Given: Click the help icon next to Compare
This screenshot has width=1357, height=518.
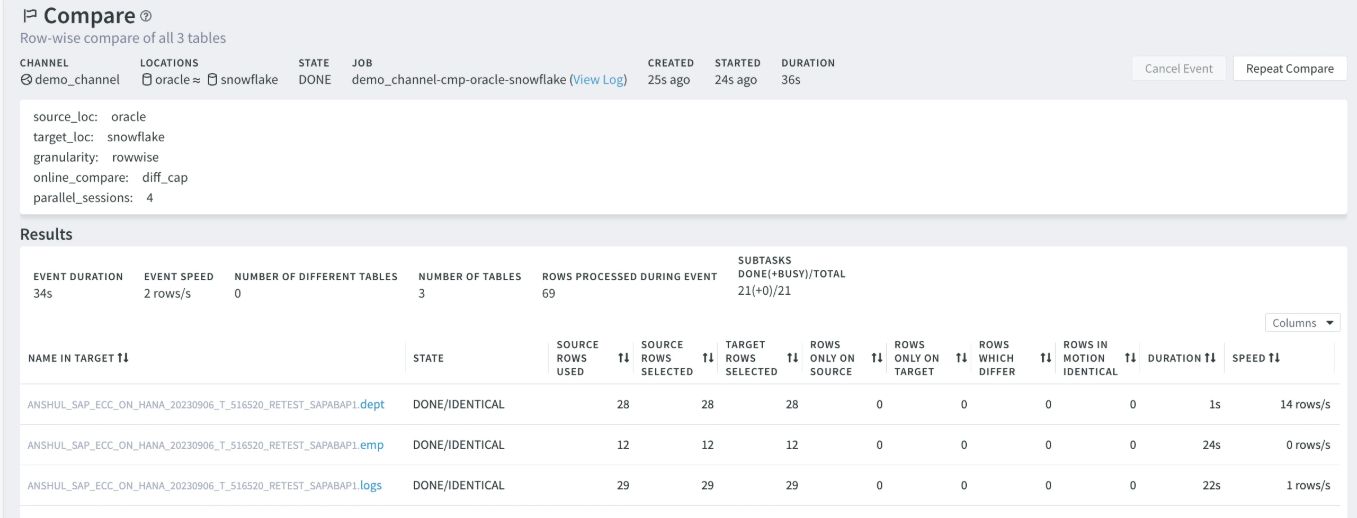Looking at the screenshot, I should click(x=146, y=17).
